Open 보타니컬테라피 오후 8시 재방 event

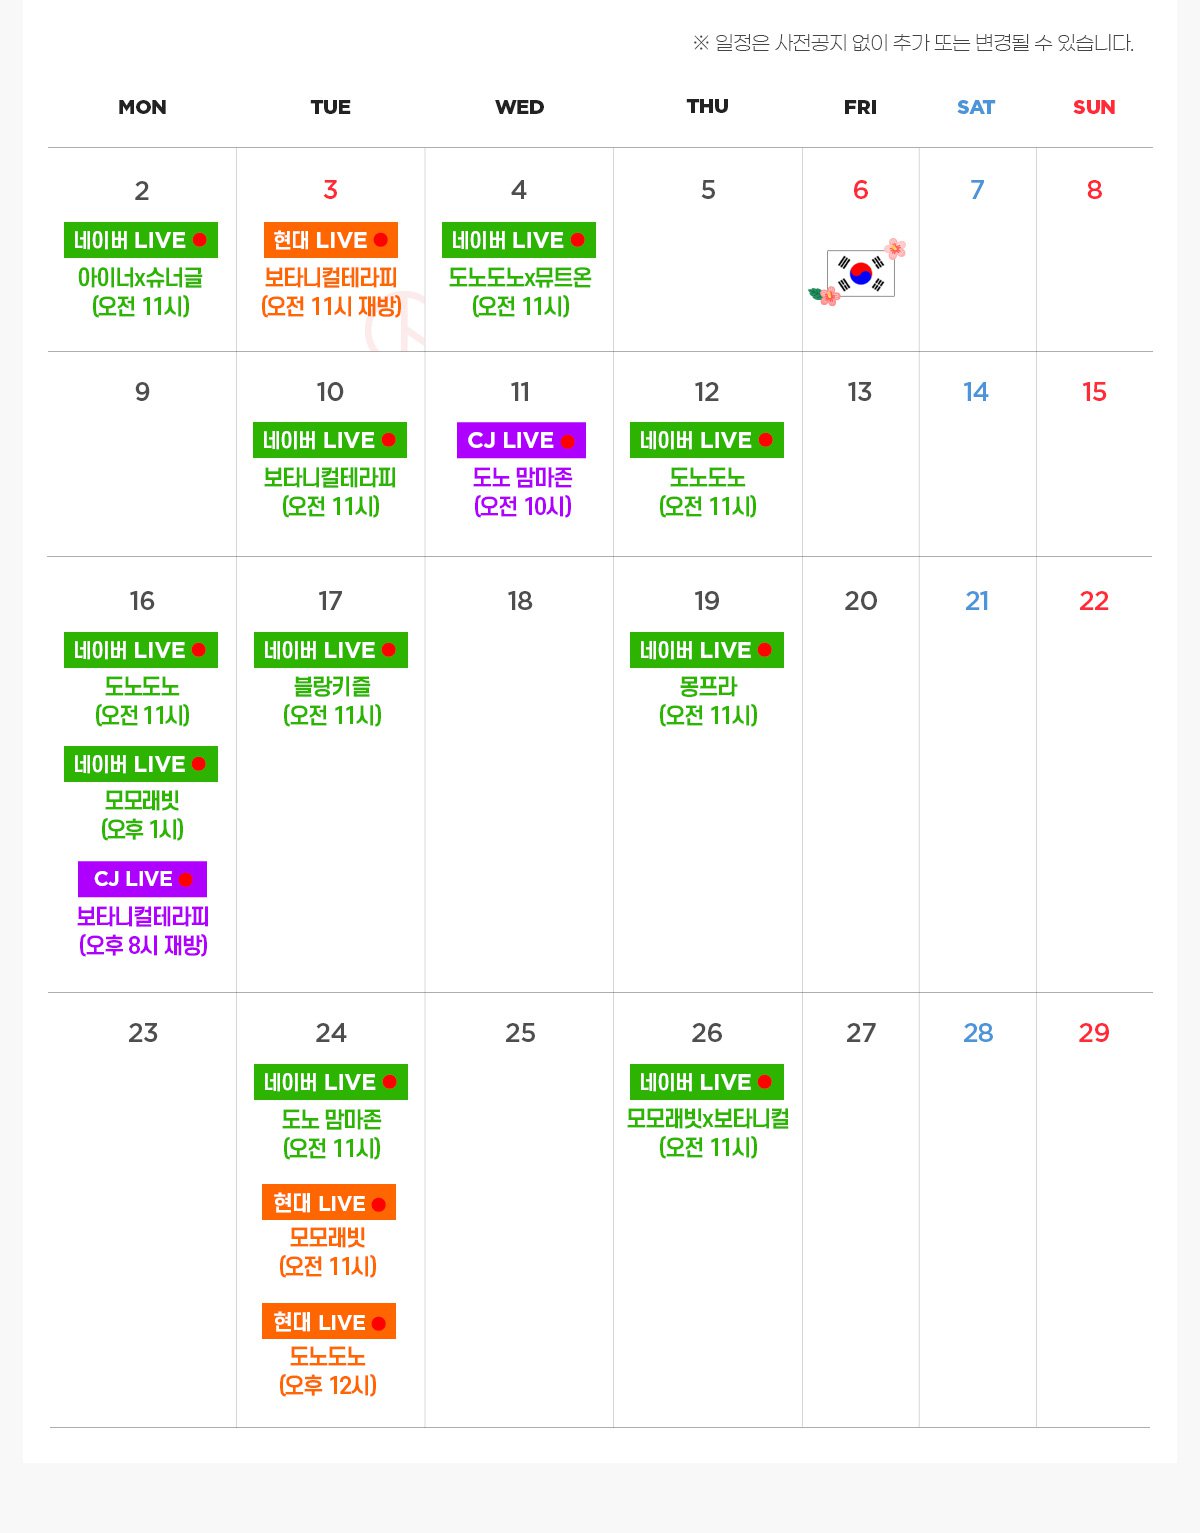(143, 930)
